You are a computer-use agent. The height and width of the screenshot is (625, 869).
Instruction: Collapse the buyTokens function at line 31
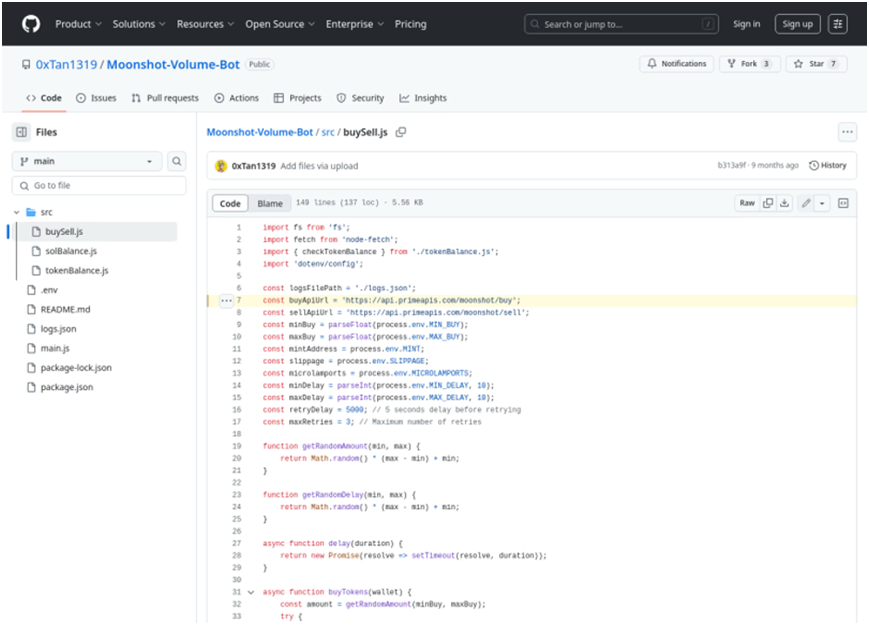click(x=251, y=592)
